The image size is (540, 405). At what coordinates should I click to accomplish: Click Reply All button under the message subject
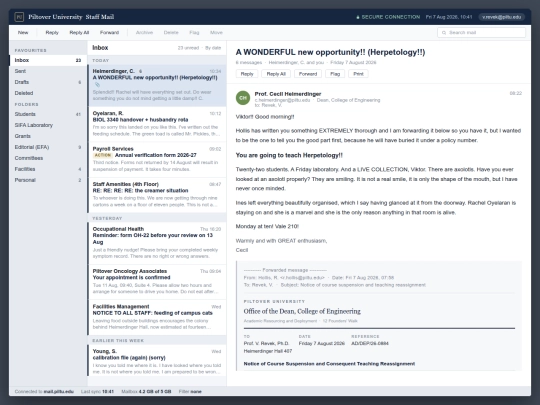pos(276,74)
